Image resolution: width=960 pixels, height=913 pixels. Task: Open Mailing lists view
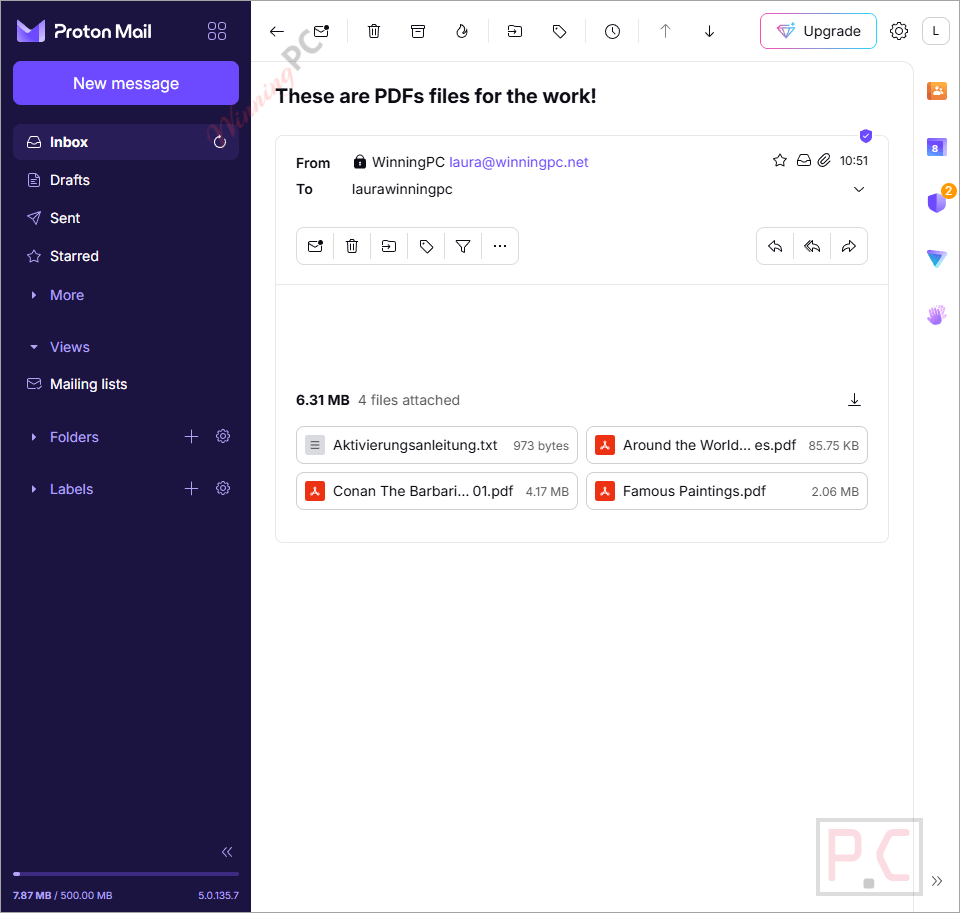126,384
